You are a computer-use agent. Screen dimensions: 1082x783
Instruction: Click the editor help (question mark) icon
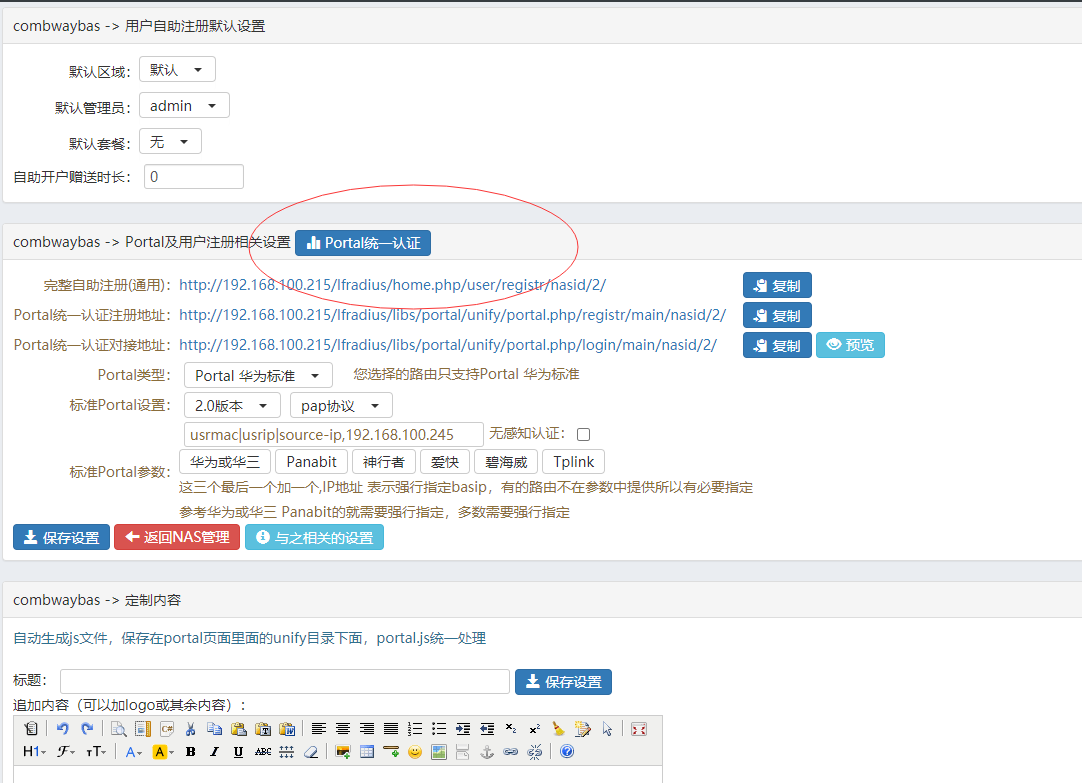pos(567,752)
